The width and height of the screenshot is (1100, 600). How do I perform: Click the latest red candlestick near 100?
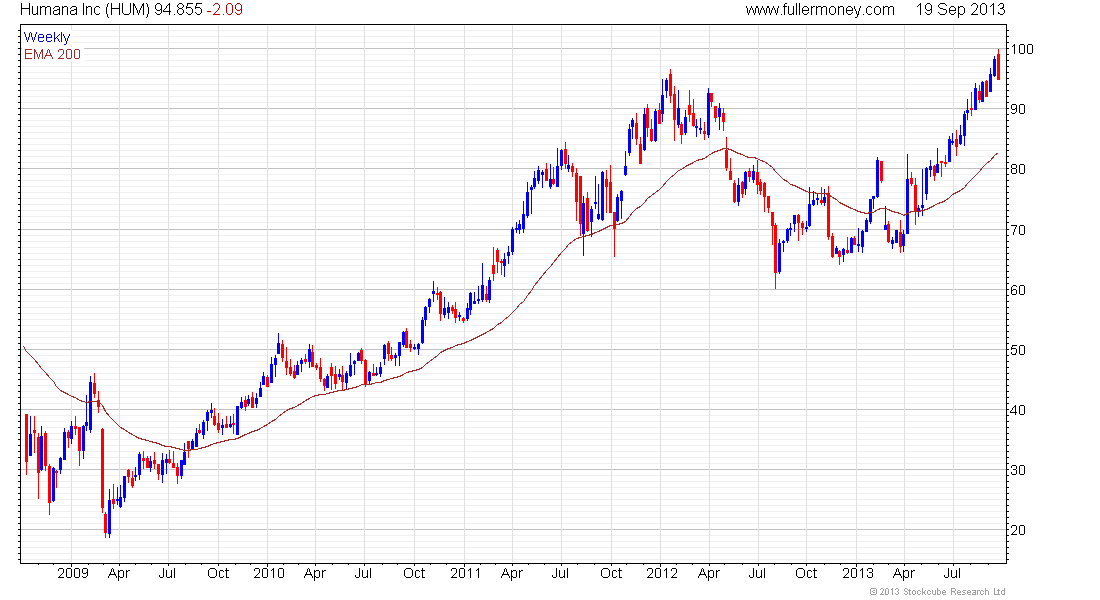click(998, 65)
